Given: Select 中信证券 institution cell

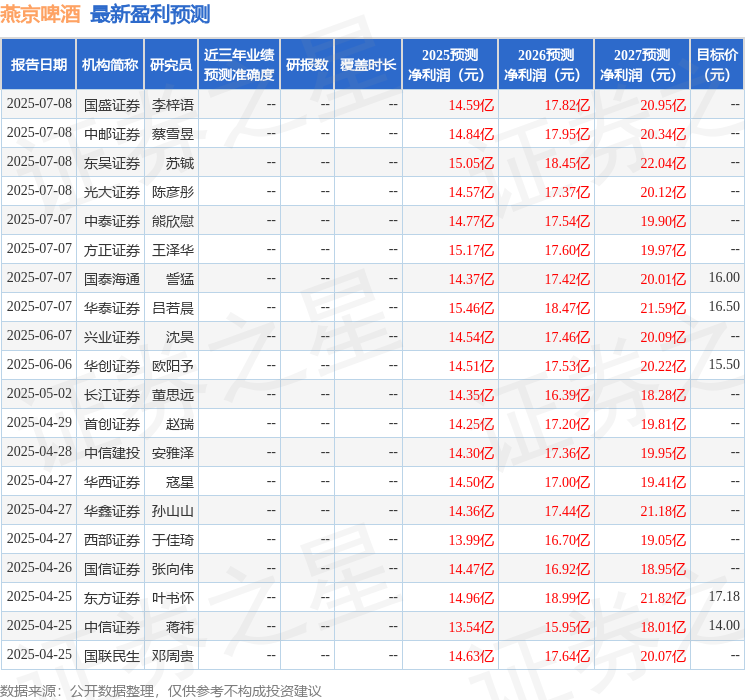Looking at the screenshot, I should click(x=112, y=627).
